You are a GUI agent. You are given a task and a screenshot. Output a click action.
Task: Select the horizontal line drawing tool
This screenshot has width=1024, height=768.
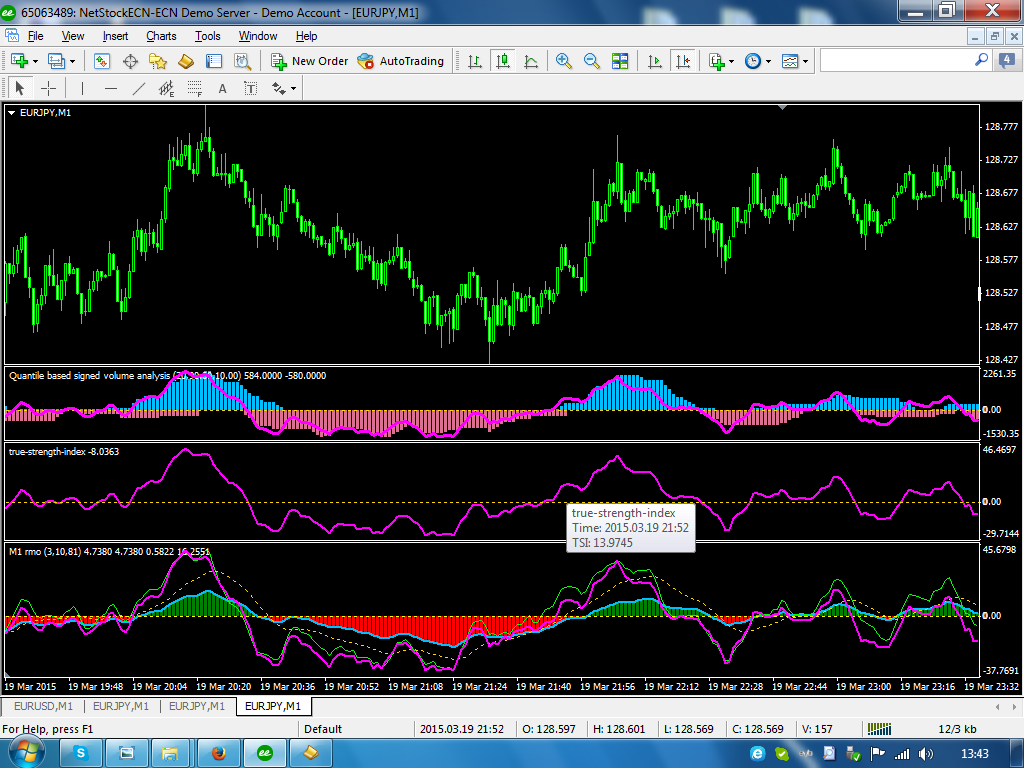point(111,88)
